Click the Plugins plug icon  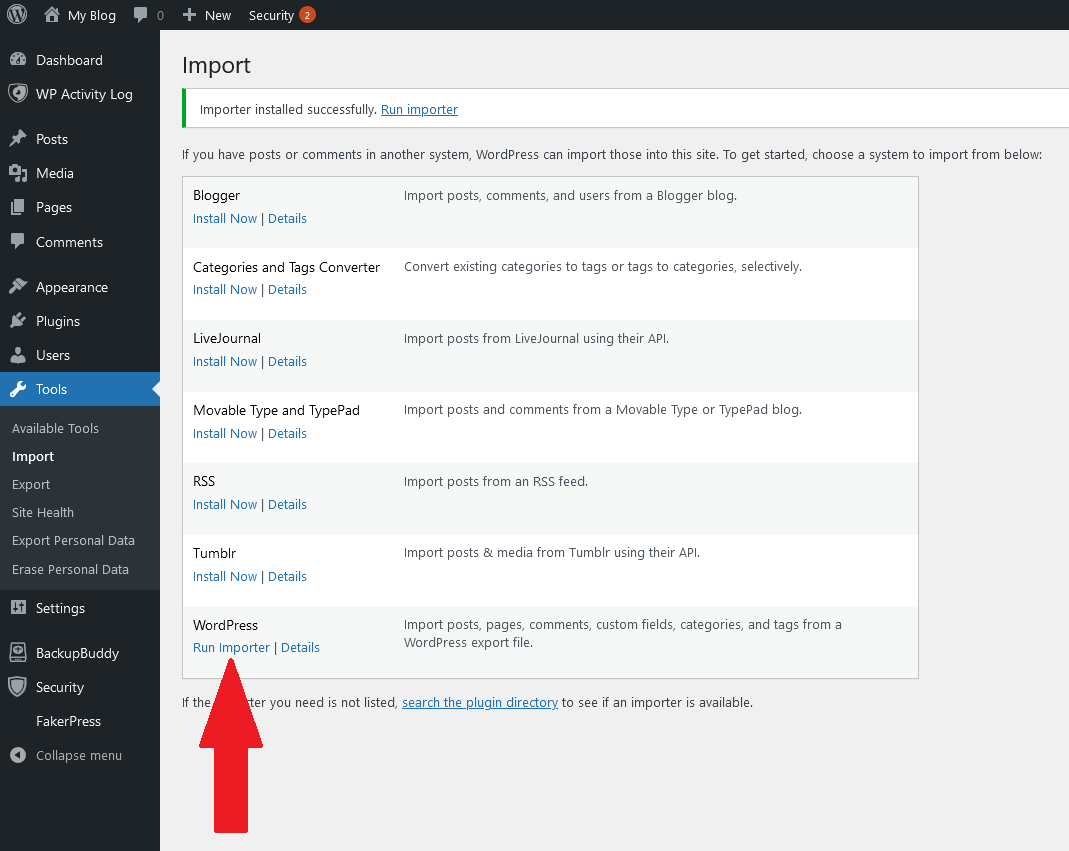pos(18,320)
